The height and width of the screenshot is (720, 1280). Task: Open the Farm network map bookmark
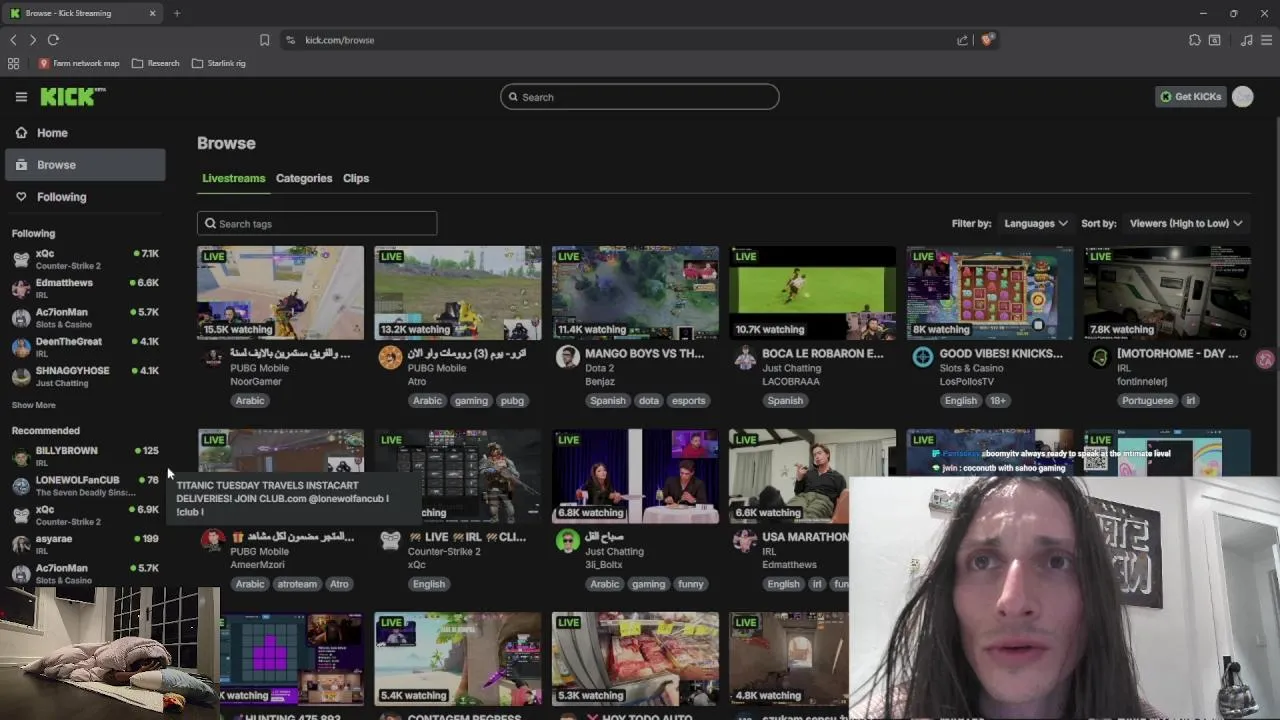[78, 63]
